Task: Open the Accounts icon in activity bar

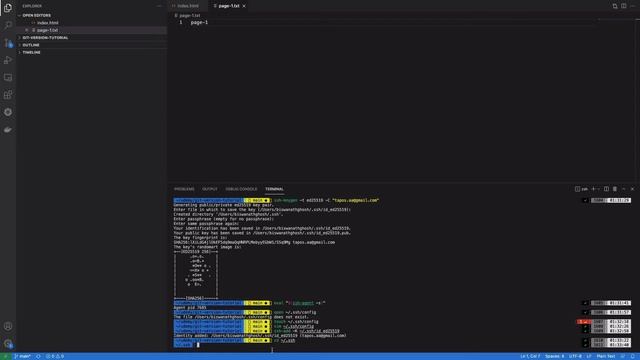Action: pos(8,326)
